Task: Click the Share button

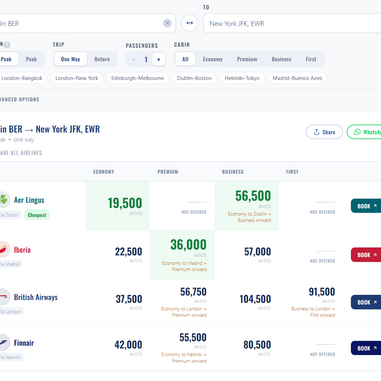Action: 324,132
